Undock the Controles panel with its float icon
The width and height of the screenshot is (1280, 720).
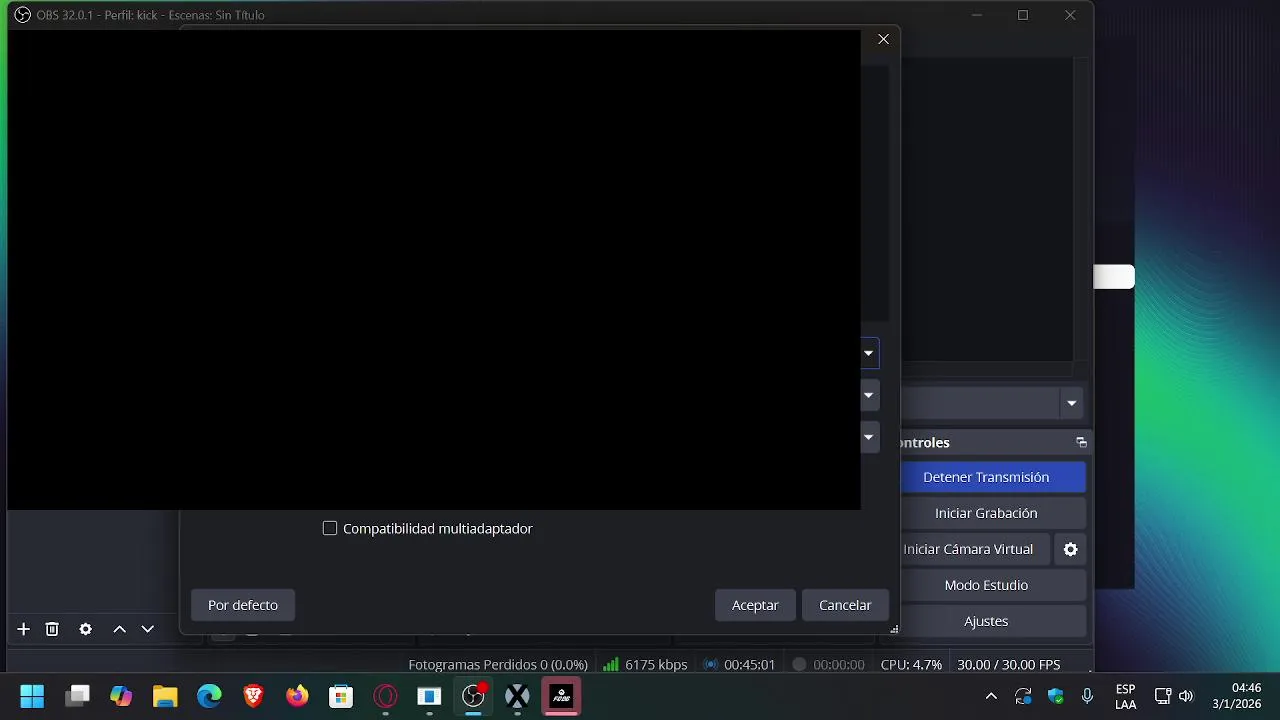tap(1081, 442)
